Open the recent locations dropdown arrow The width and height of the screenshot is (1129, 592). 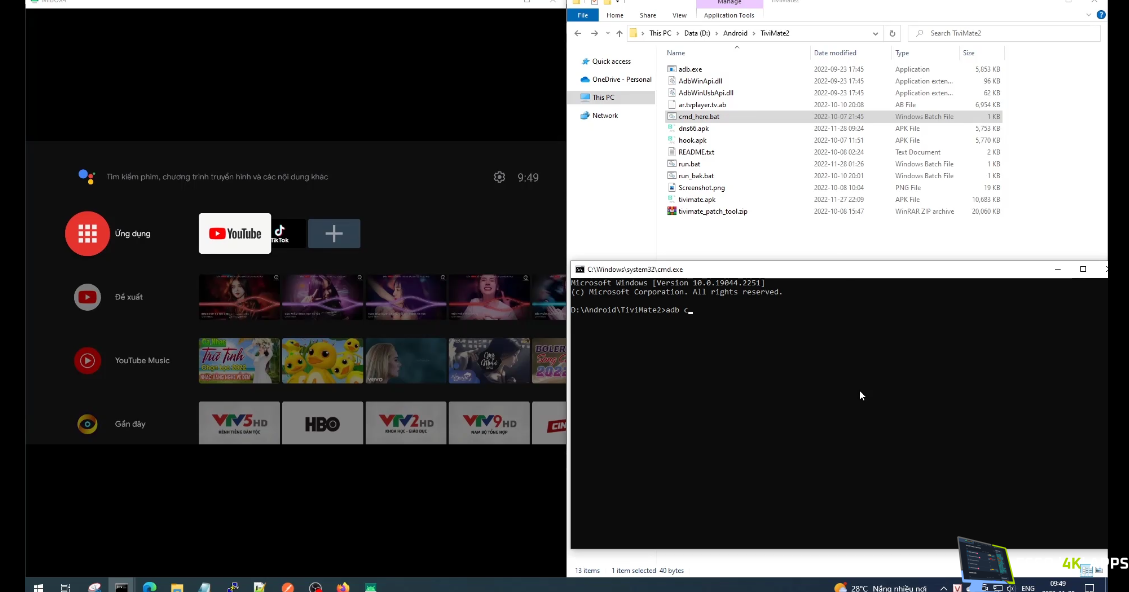tap(606, 33)
